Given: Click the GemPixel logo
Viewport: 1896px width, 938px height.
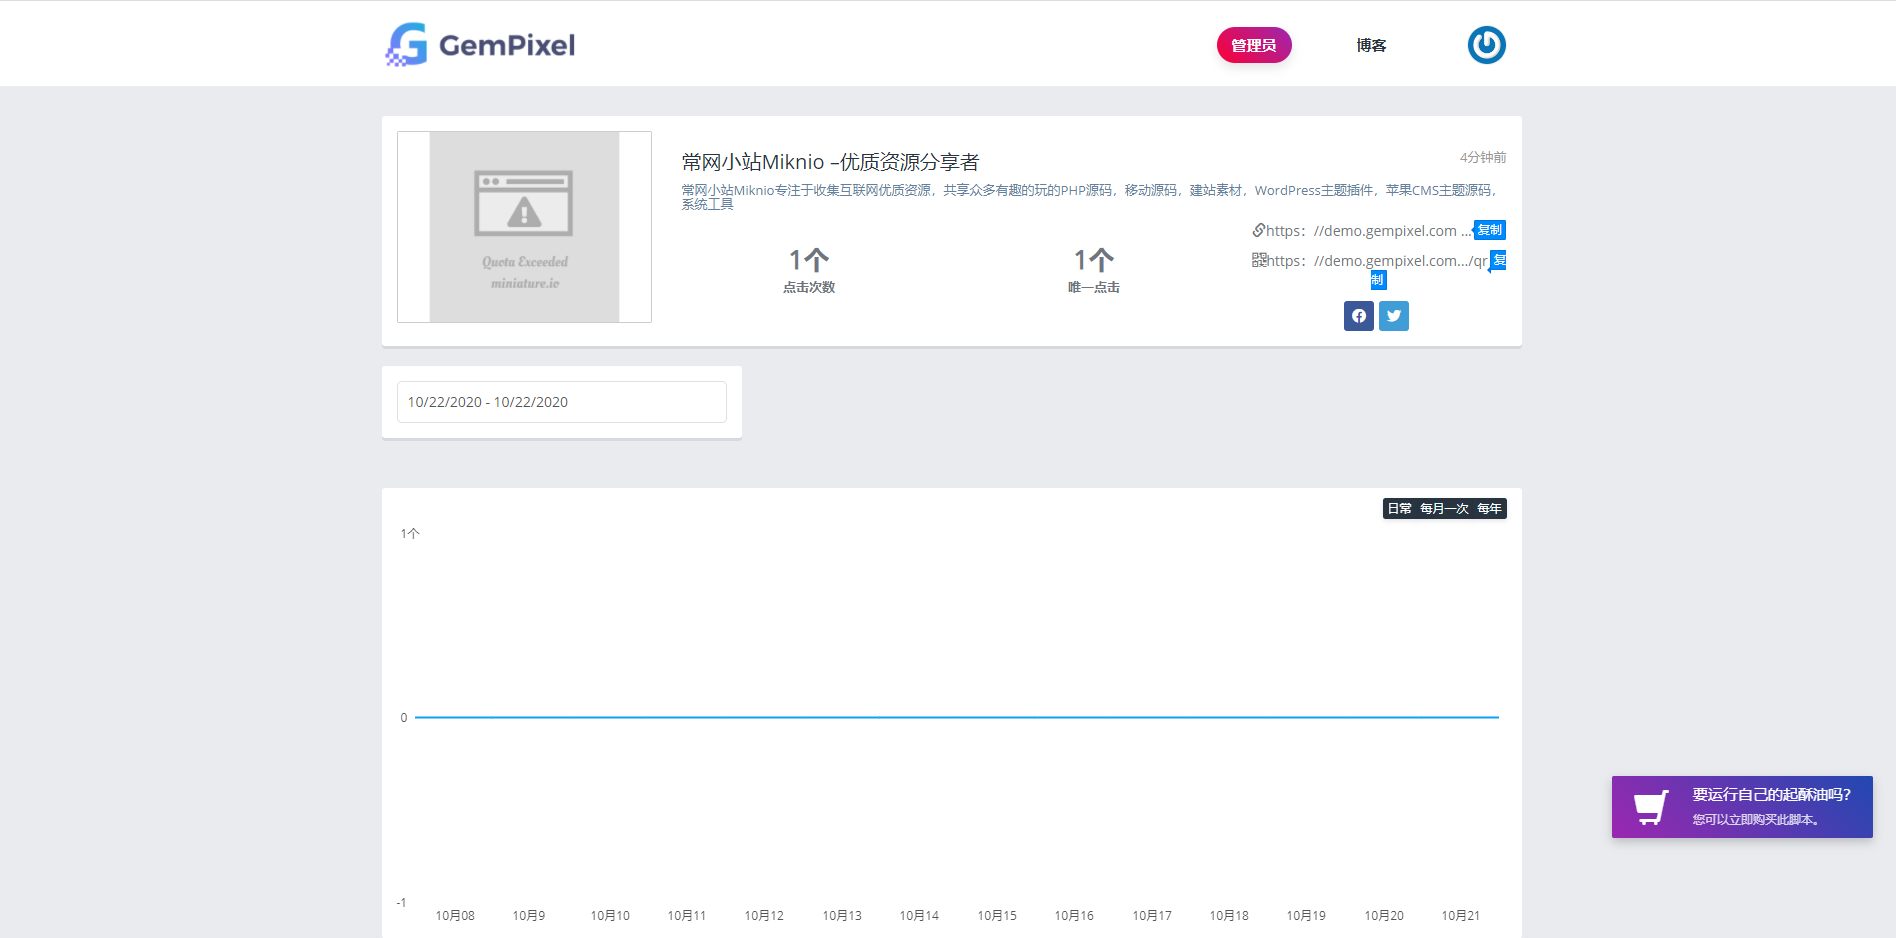Looking at the screenshot, I should click(x=480, y=45).
